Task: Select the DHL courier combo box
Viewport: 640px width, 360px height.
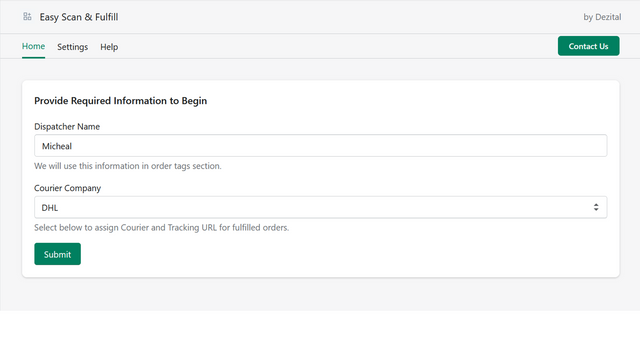Action: [320, 207]
